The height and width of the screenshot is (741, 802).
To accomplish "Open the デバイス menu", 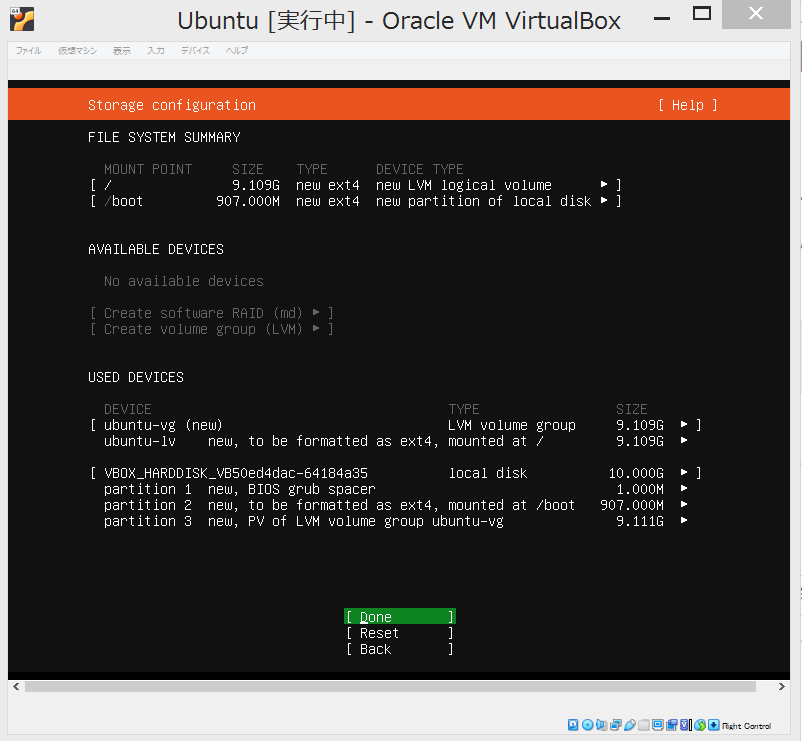I will pos(195,50).
